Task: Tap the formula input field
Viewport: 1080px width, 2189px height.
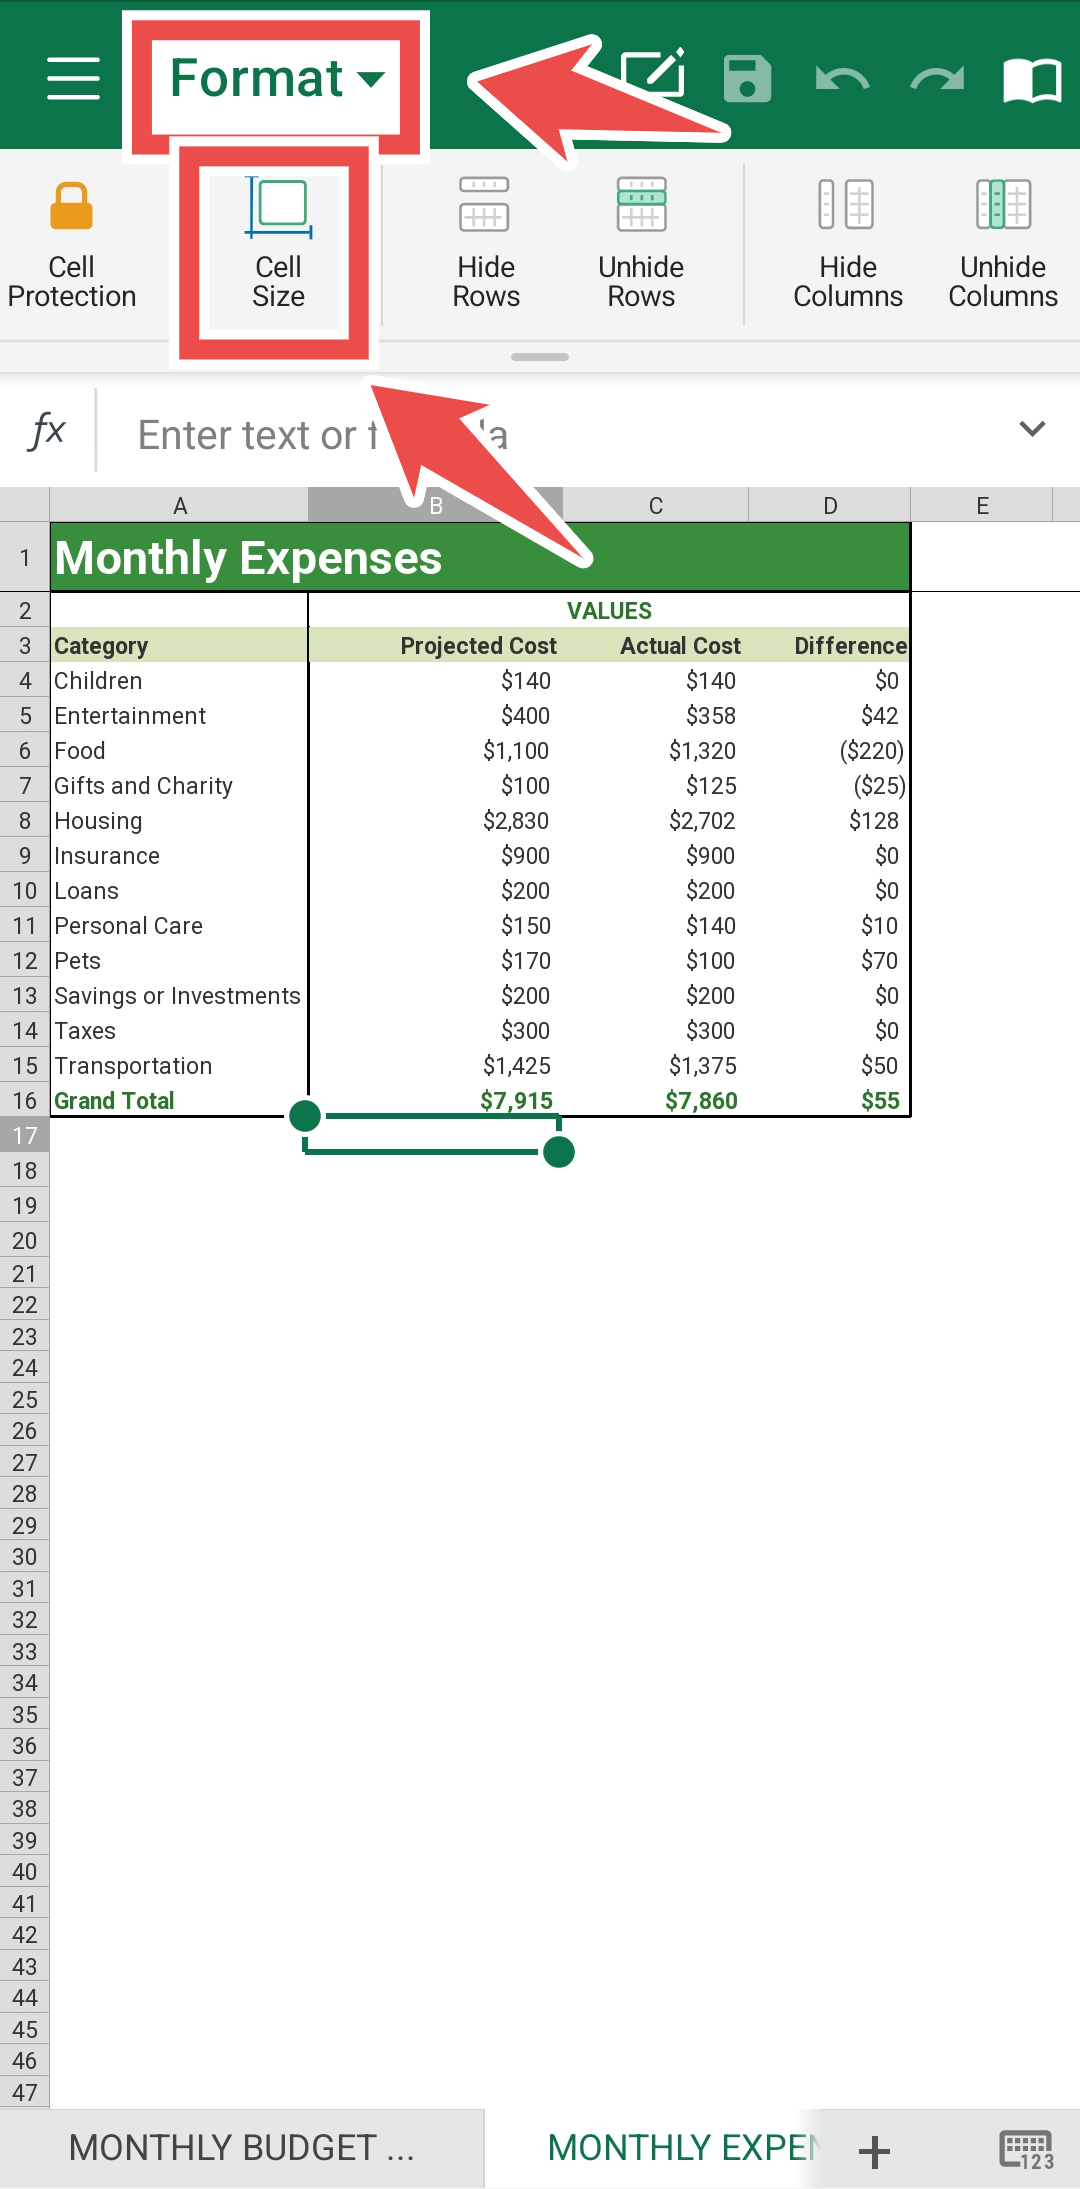Action: click(550, 435)
